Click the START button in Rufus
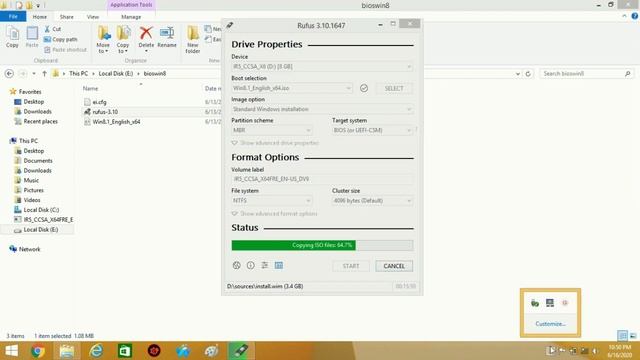 351,266
